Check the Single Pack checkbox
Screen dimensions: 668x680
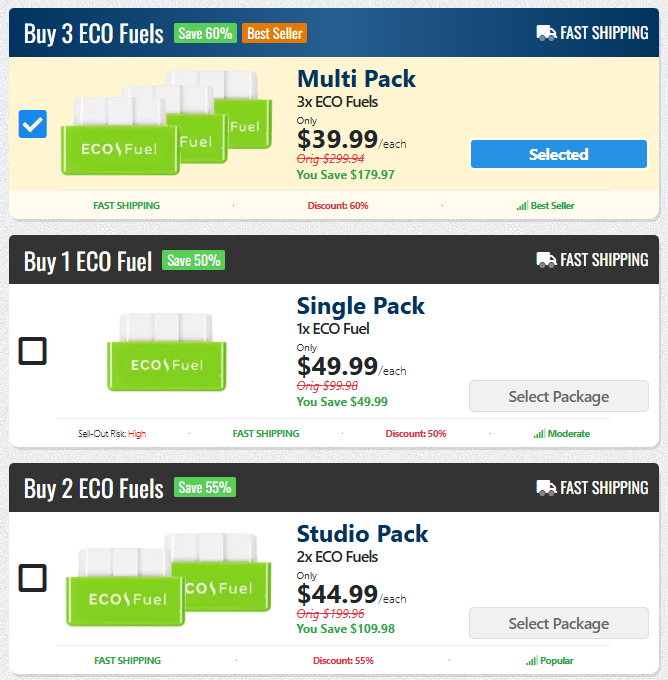tap(33, 351)
